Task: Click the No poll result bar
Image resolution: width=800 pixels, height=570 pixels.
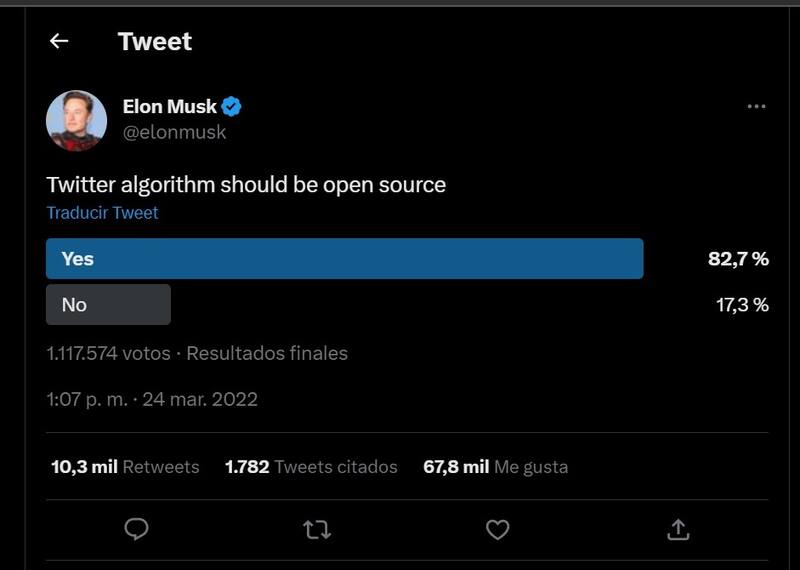Action: tap(108, 305)
